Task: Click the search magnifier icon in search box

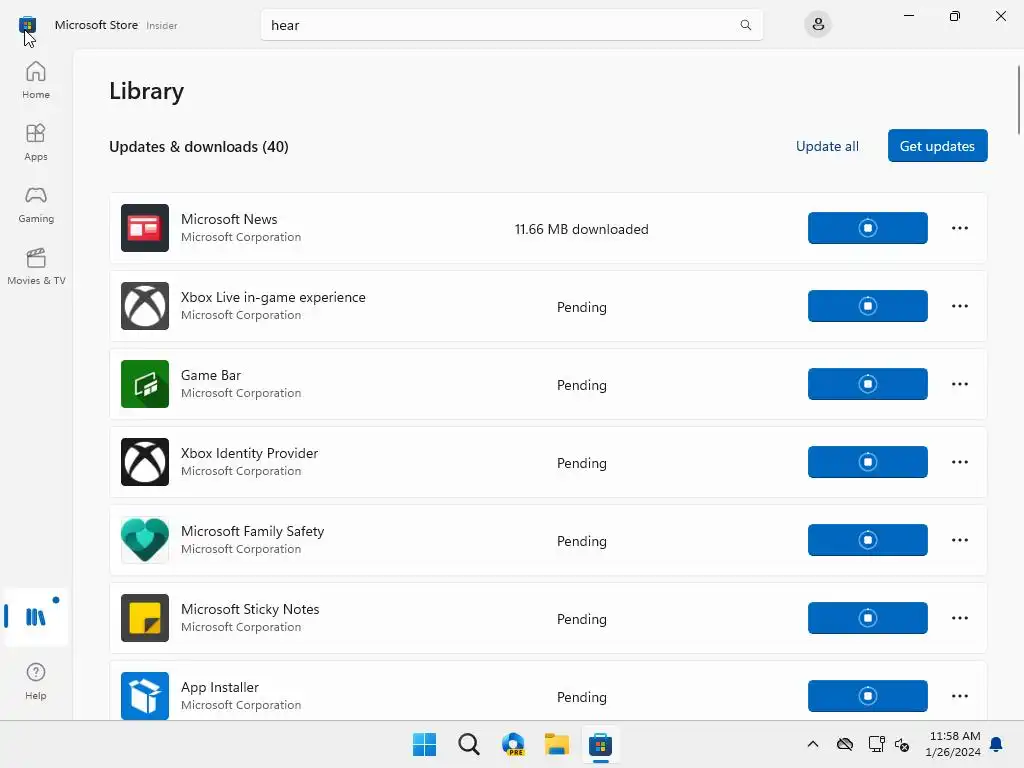Action: pos(745,25)
